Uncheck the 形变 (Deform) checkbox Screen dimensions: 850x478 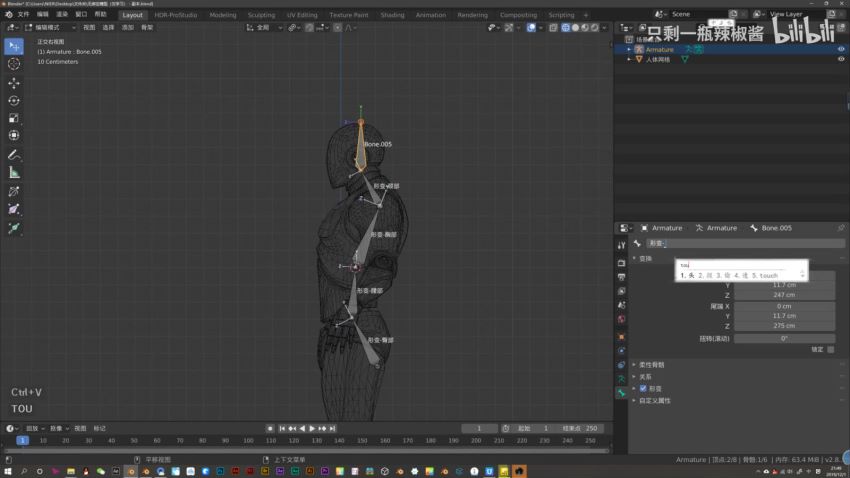click(643, 389)
